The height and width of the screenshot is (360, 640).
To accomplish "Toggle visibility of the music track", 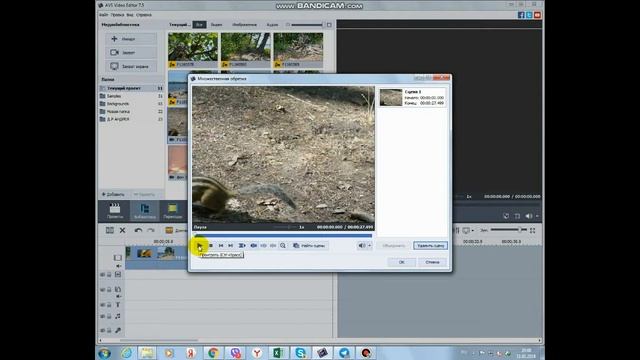I will pyautogui.click(x=102, y=316).
